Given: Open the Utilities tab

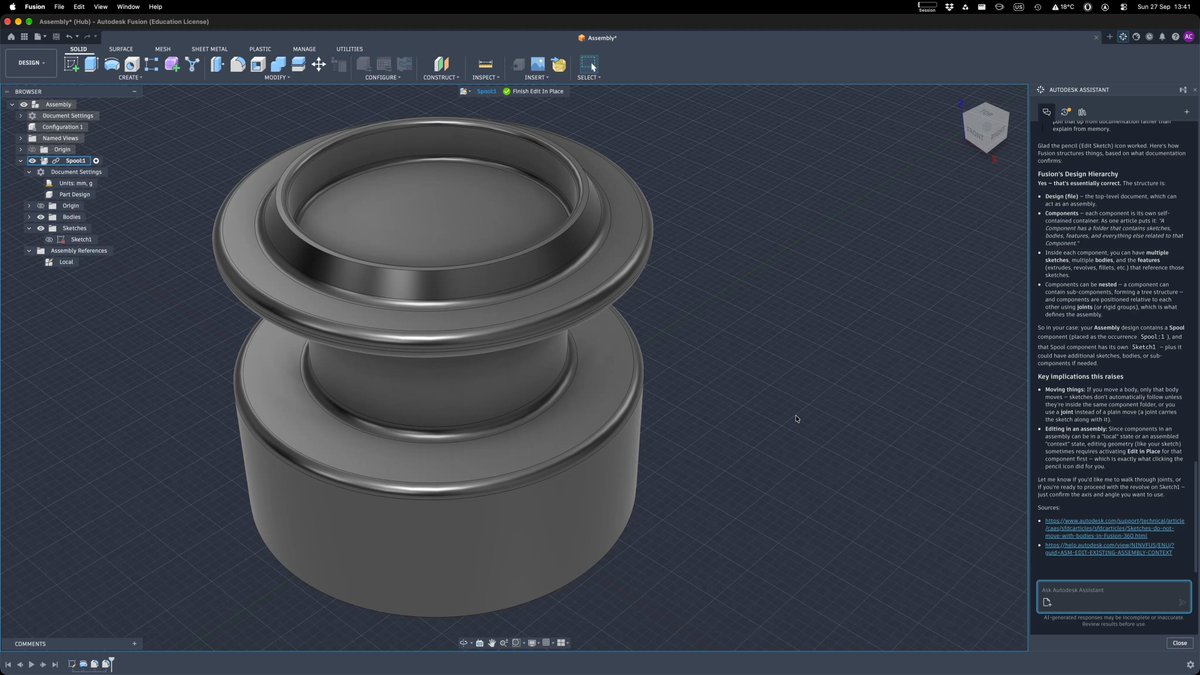Looking at the screenshot, I should point(350,49).
